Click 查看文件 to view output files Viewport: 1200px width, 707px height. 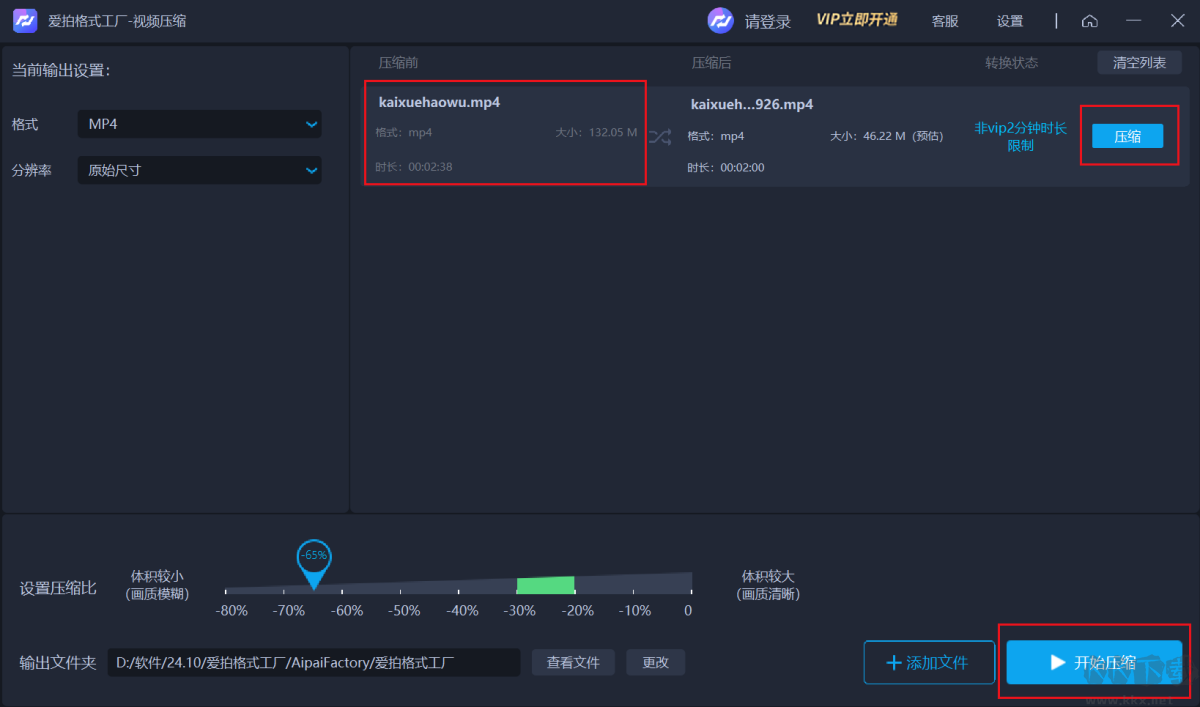click(573, 662)
